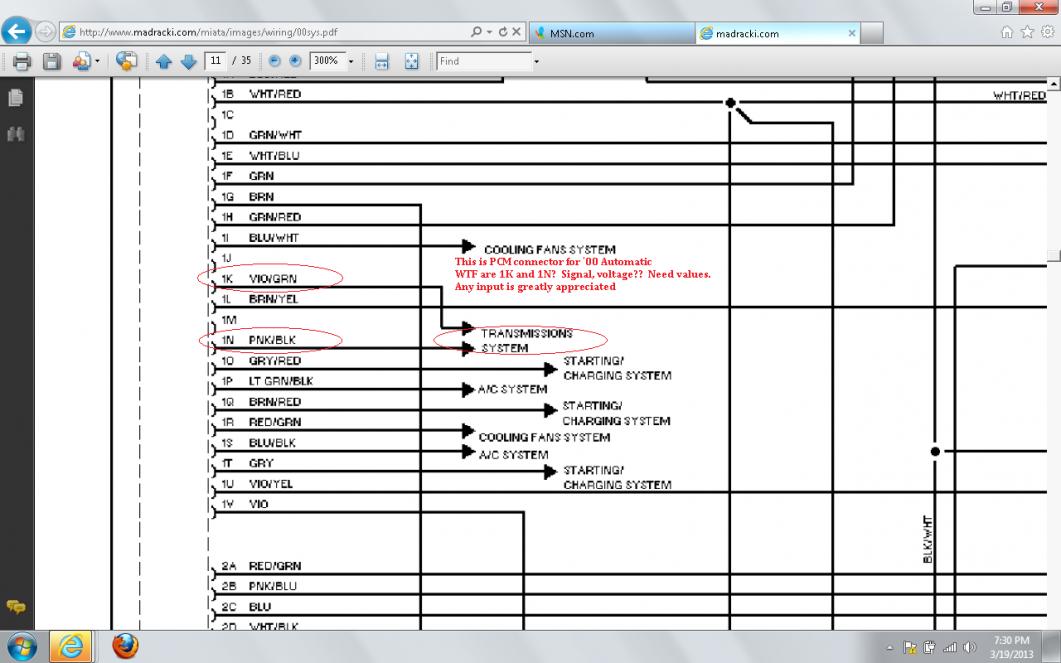The image size is (1061, 663).
Task: Click the red text 'Any input is greatly appreciated'
Action: 535,287
